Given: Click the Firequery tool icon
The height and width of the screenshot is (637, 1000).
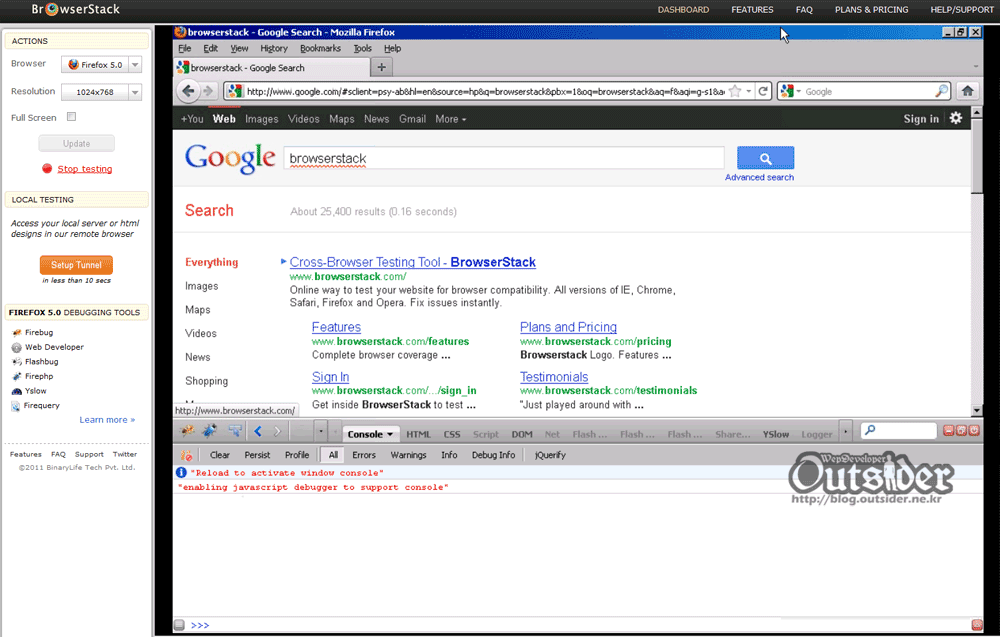Looking at the screenshot, I should [16, 406].
